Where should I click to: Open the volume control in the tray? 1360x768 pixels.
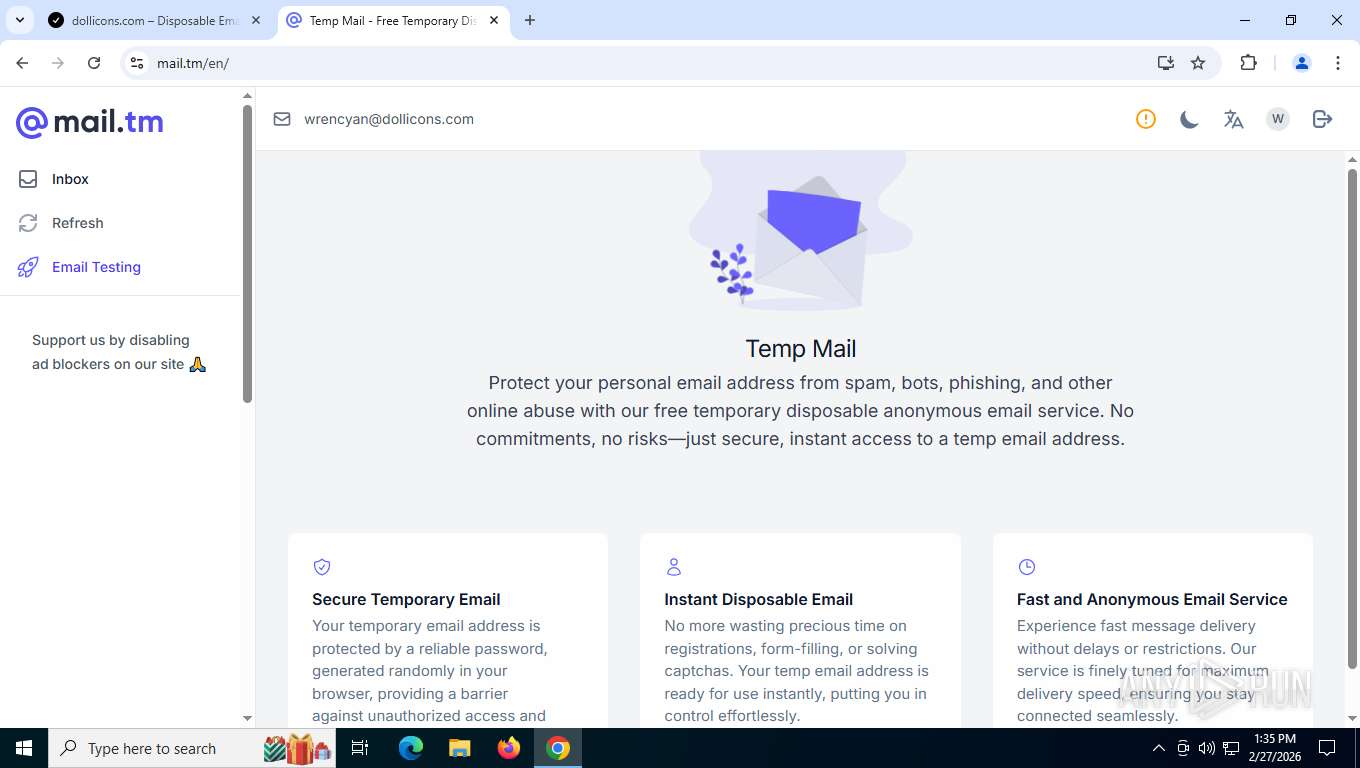[x=1207, y=748]
